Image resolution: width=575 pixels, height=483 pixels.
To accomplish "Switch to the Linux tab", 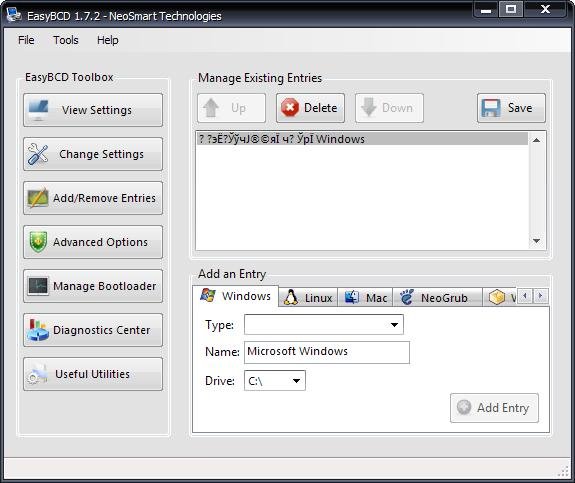I will click(x=308, y=297).
